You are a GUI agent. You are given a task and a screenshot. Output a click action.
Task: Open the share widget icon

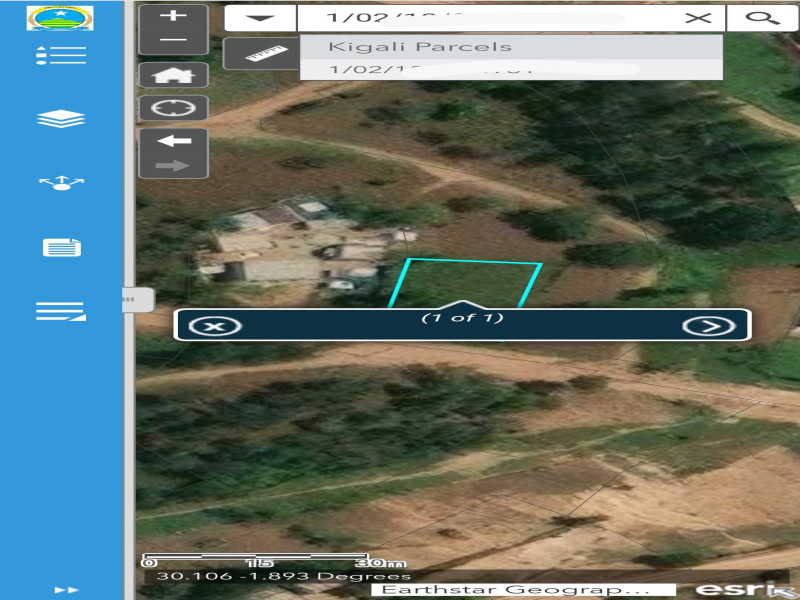point(61,183)
